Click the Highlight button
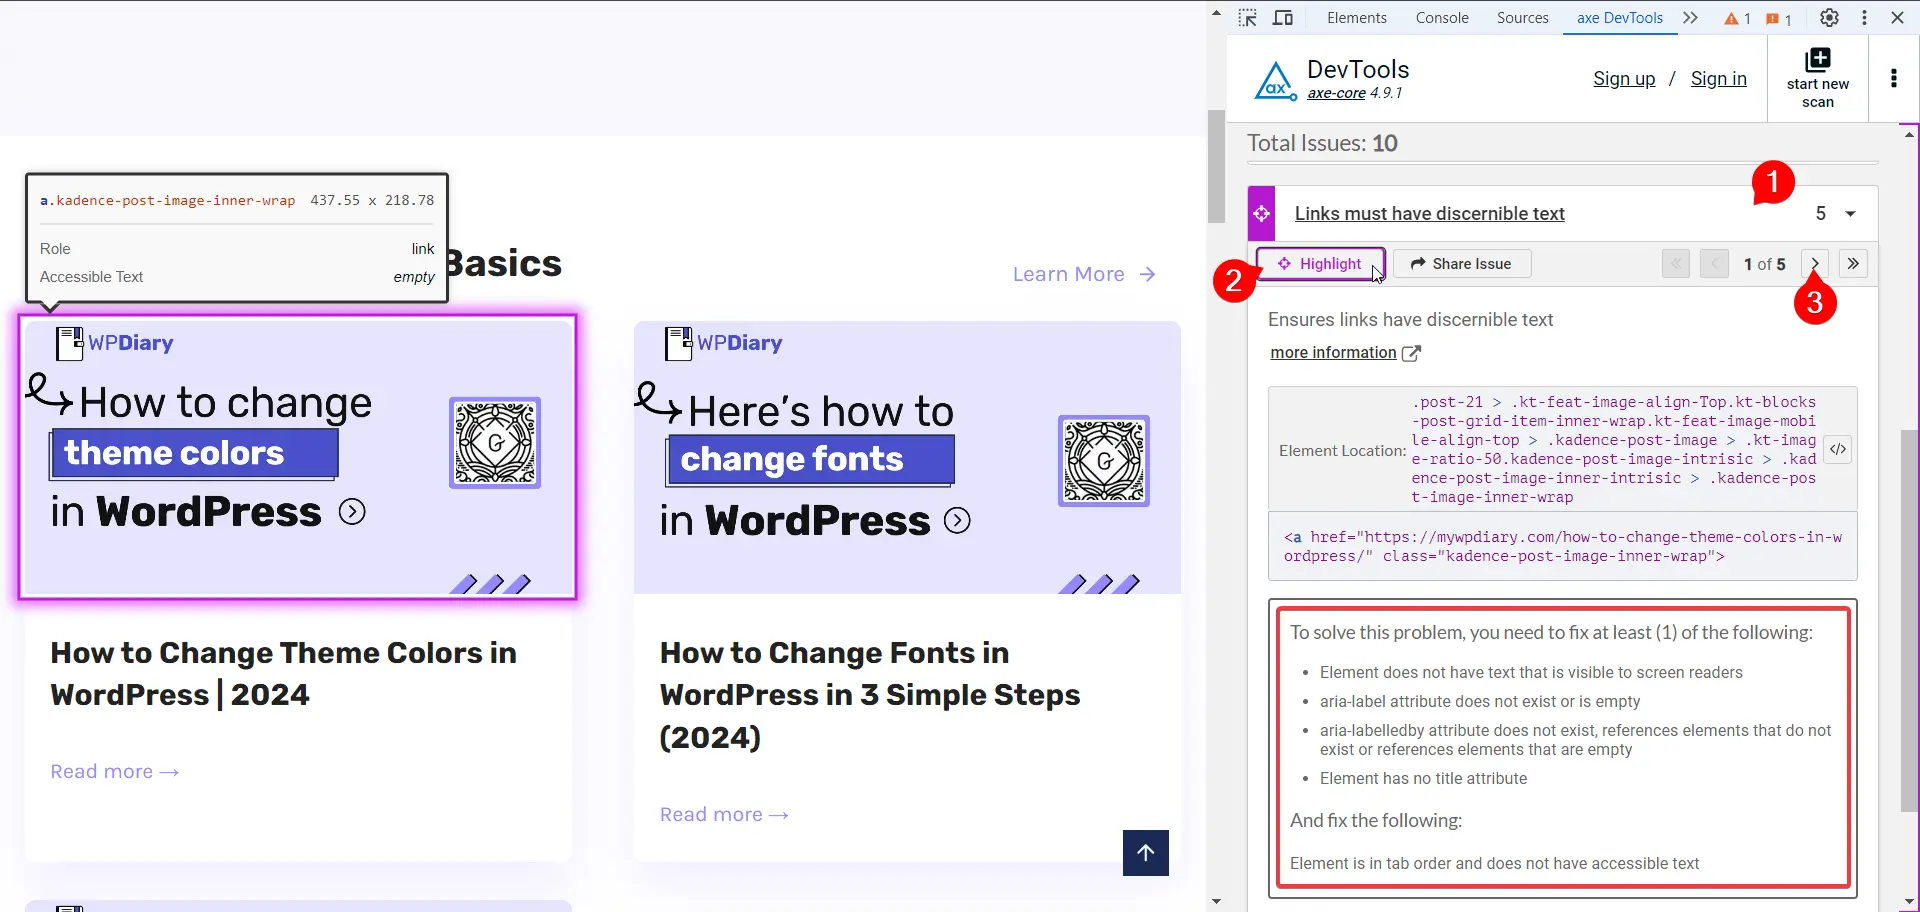Screen dimensions: 1920x912 (1320, 264)
